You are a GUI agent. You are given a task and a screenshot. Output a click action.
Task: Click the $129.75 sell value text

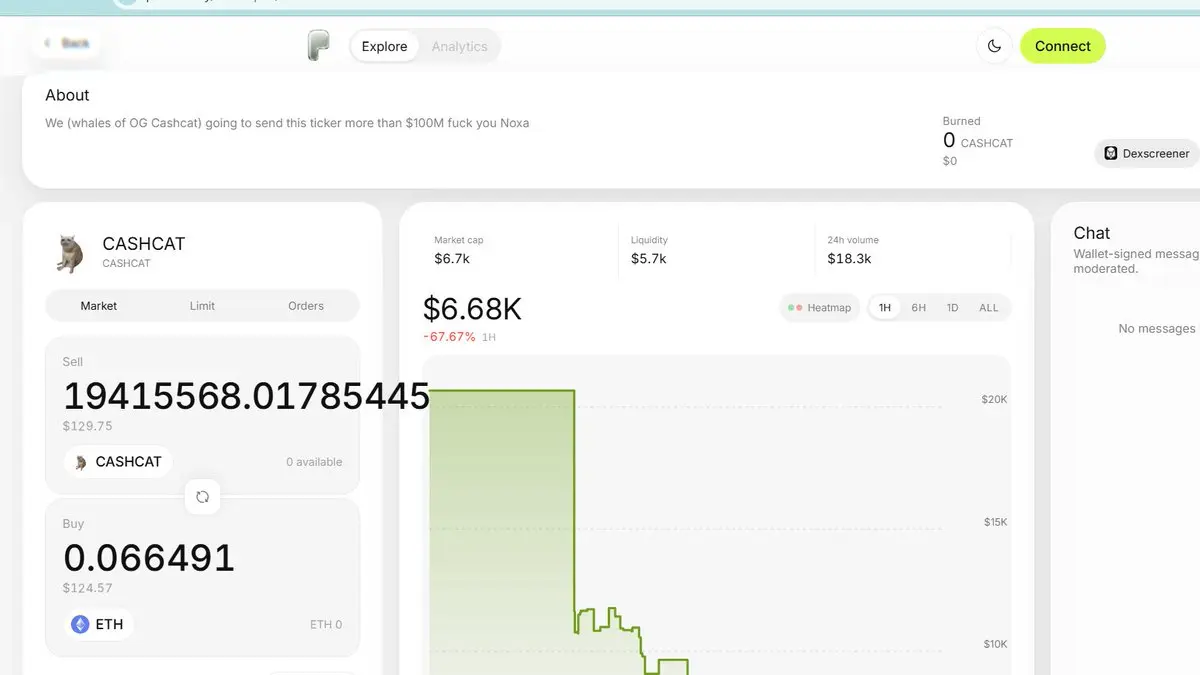[88, 425]
